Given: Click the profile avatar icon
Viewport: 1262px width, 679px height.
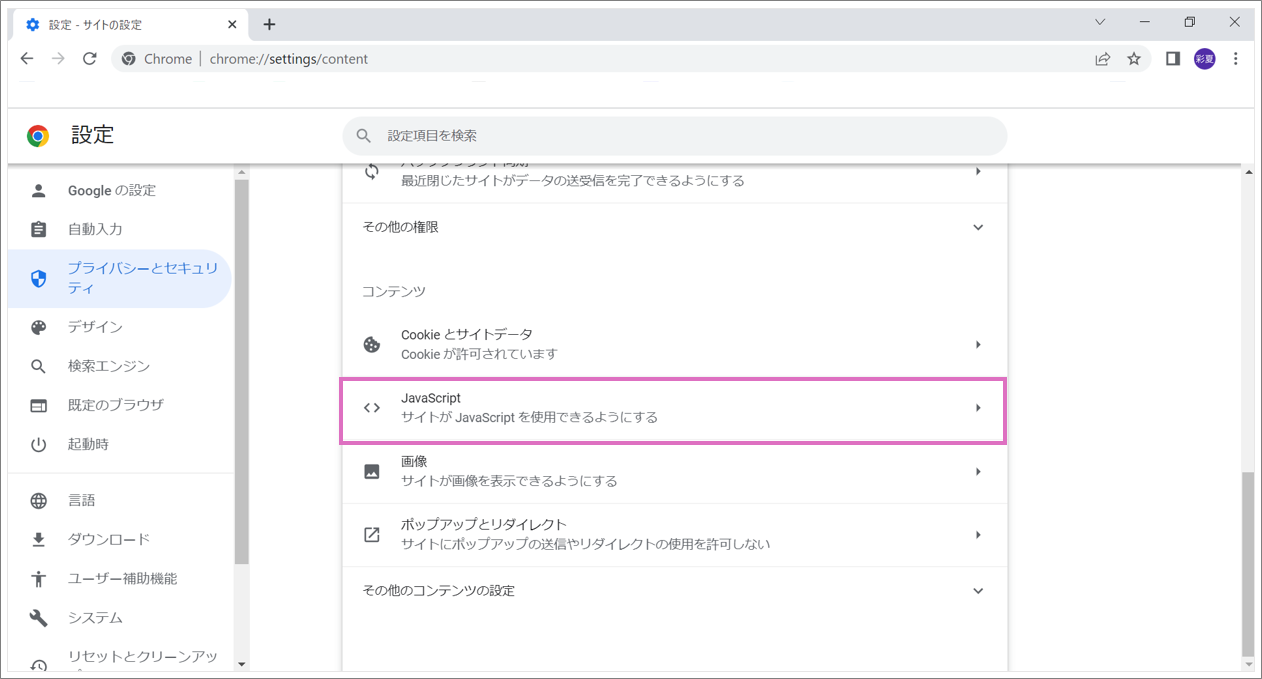Looking at the screenshot, I should 1204,59.
